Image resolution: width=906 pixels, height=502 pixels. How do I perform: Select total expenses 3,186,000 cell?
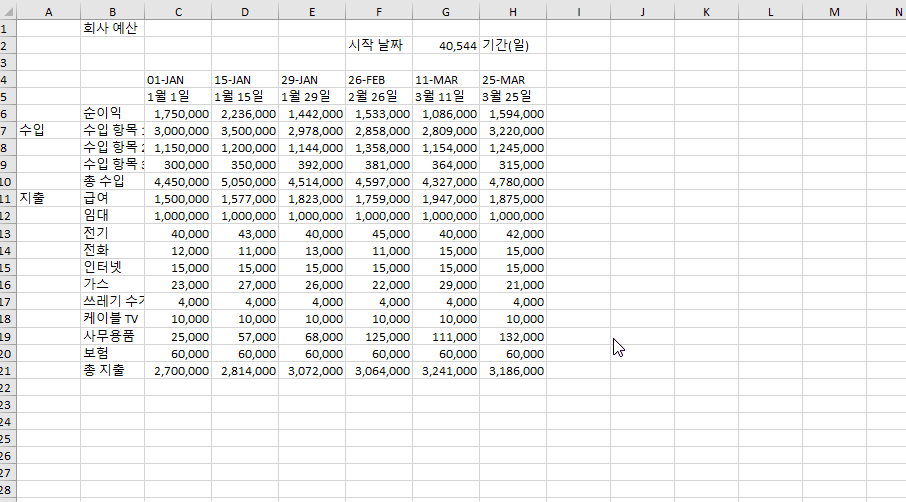pyautogui.click(x=513, y=371)
